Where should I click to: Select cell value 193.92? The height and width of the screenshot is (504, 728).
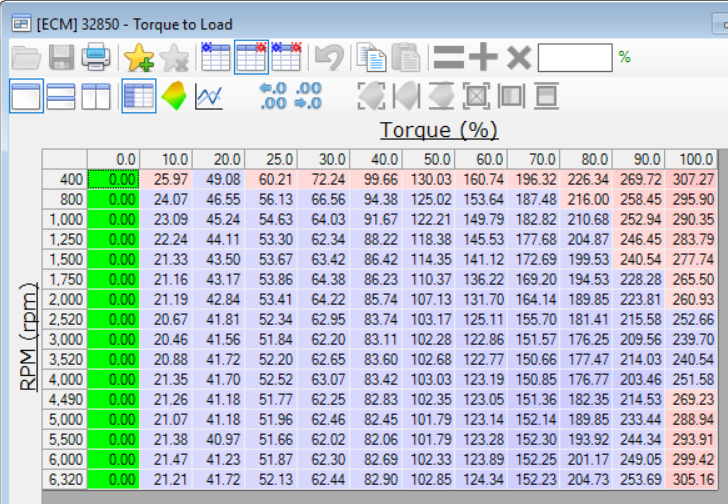point(586,439)
